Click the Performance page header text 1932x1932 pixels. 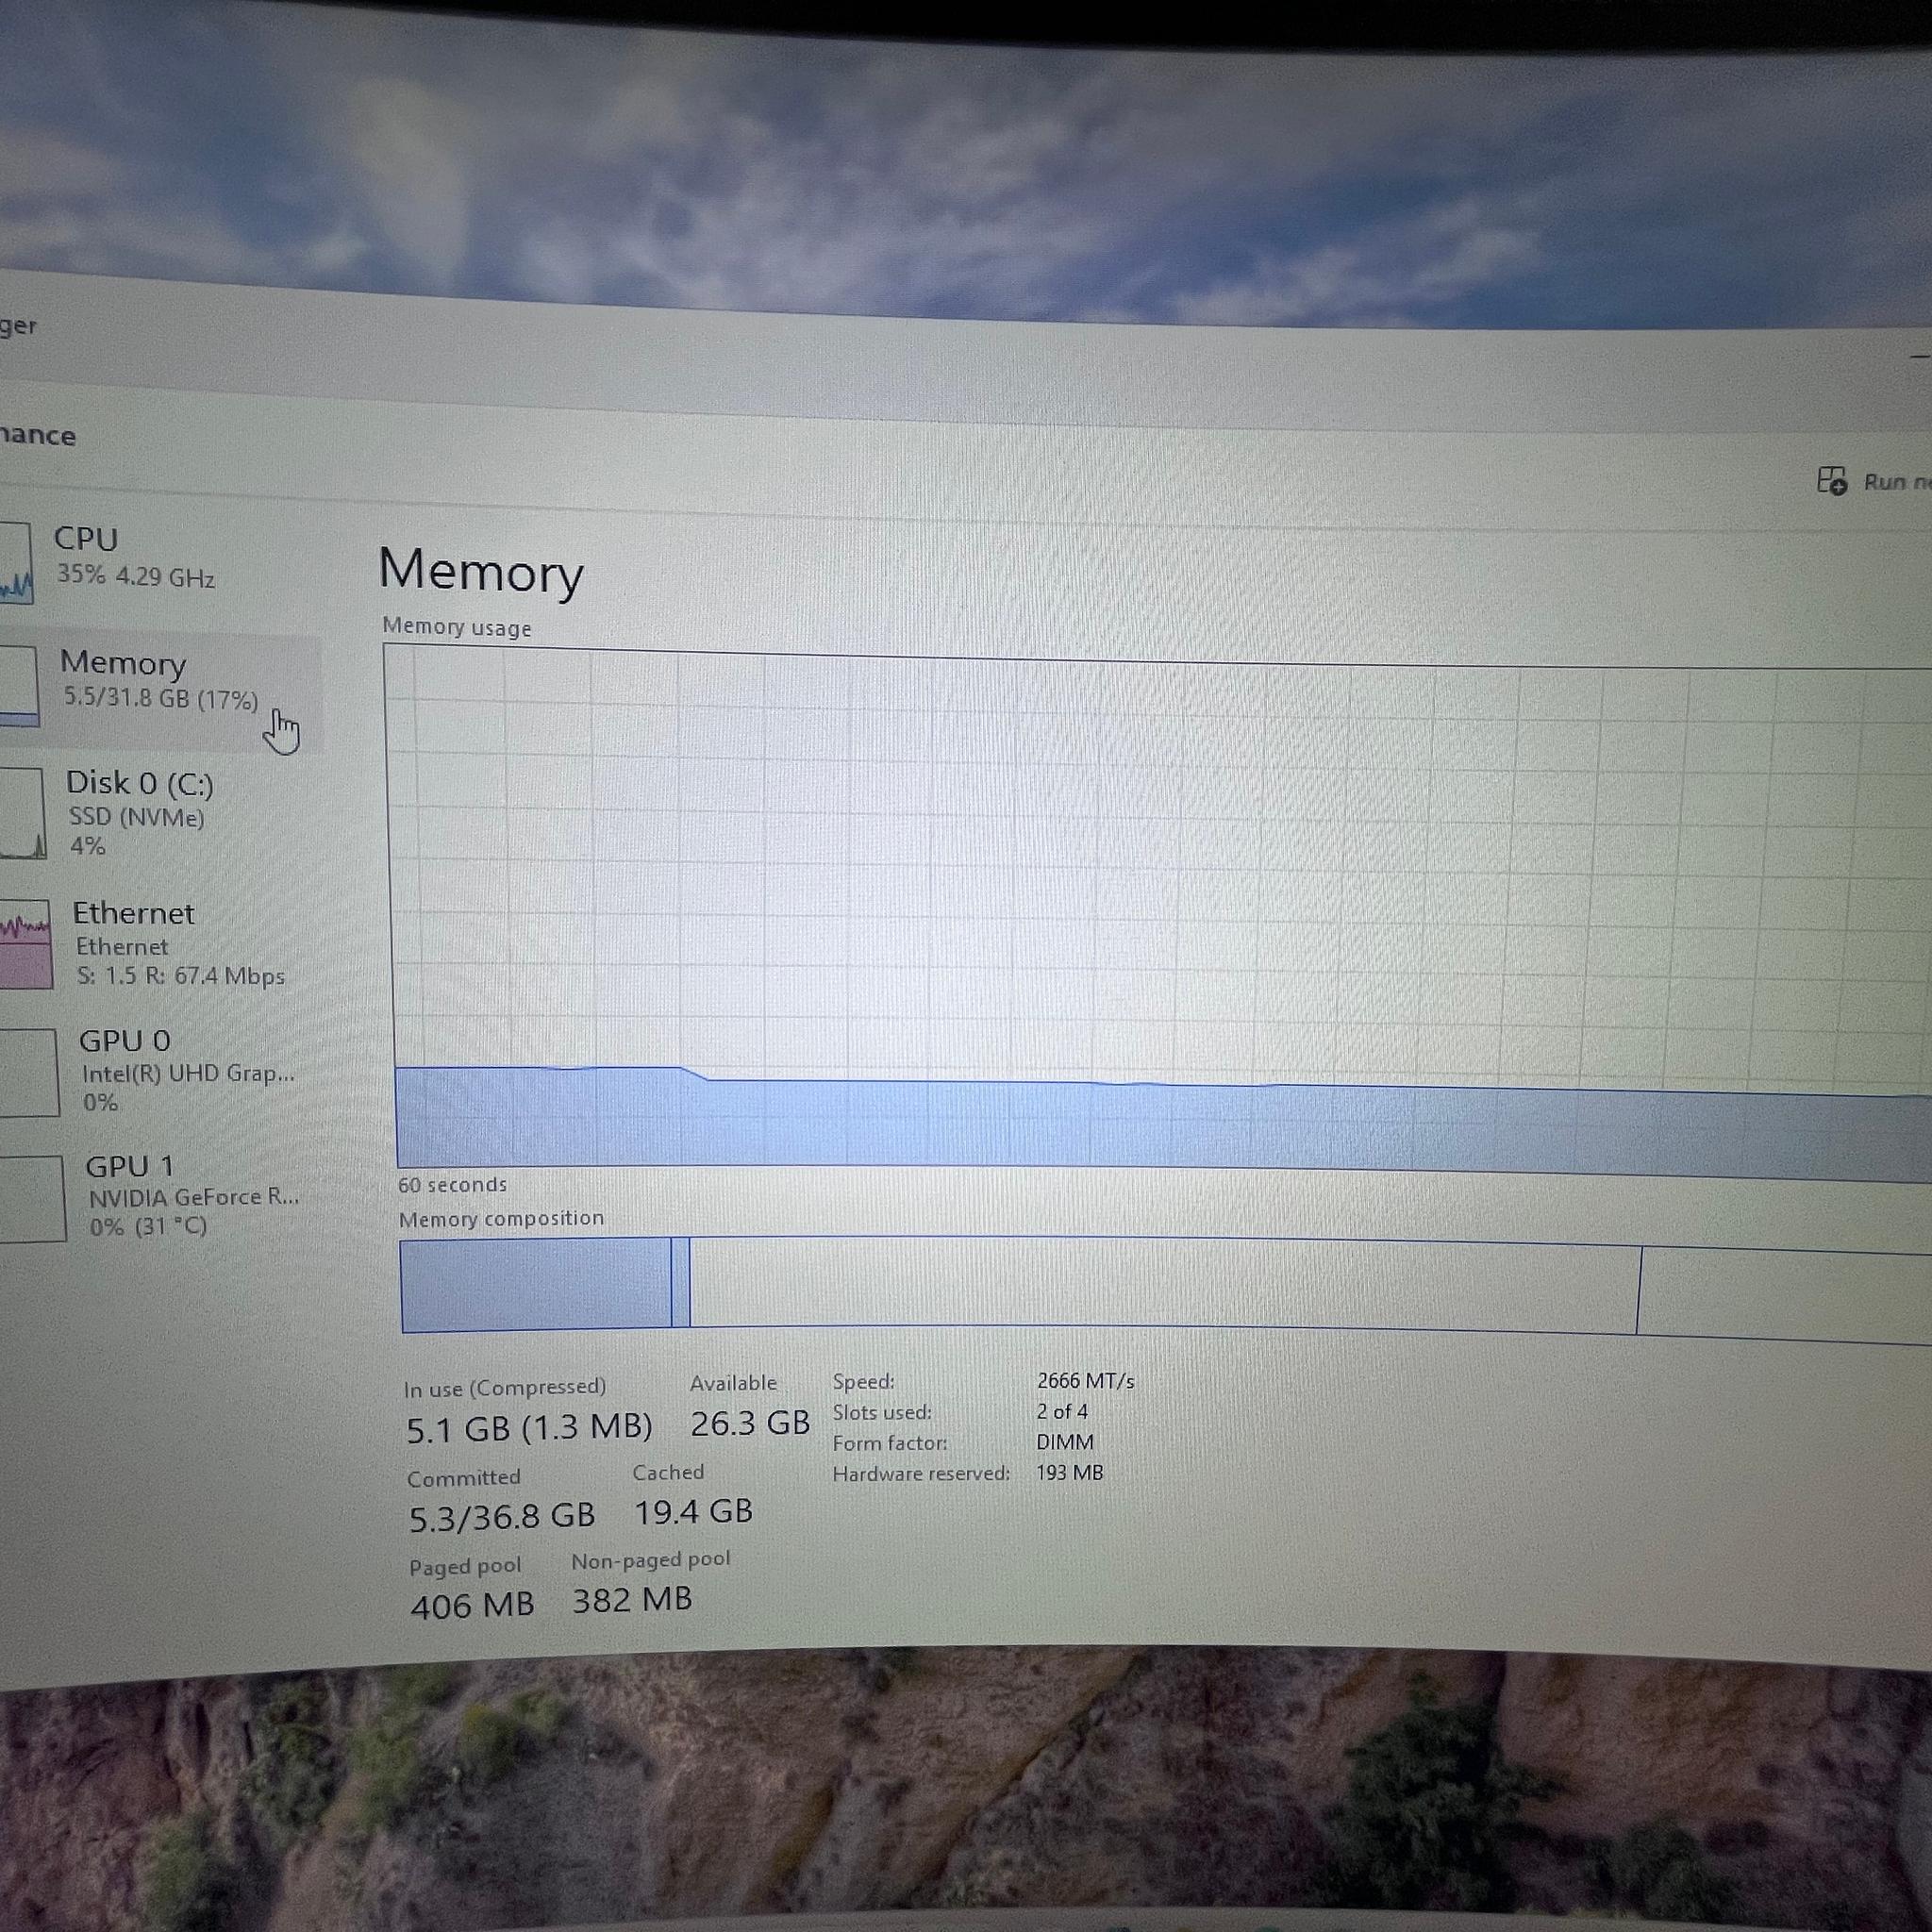37,436
